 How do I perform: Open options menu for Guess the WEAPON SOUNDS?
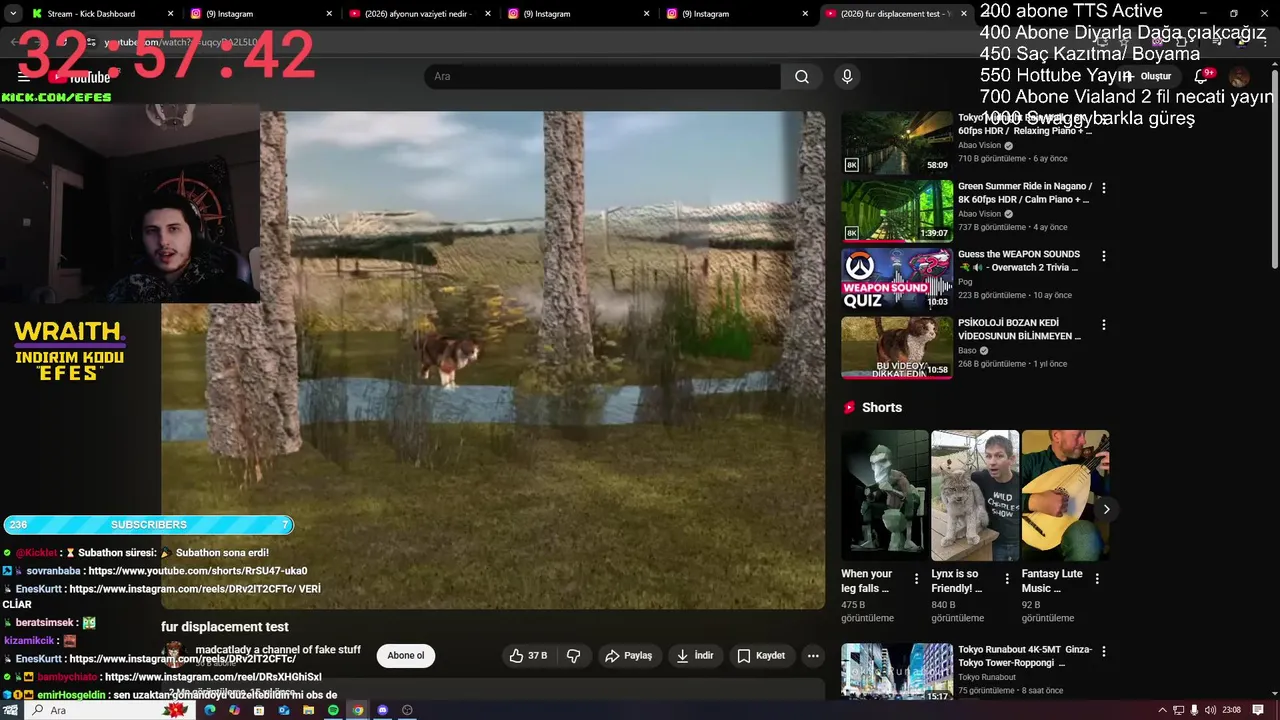(1104, 256)
